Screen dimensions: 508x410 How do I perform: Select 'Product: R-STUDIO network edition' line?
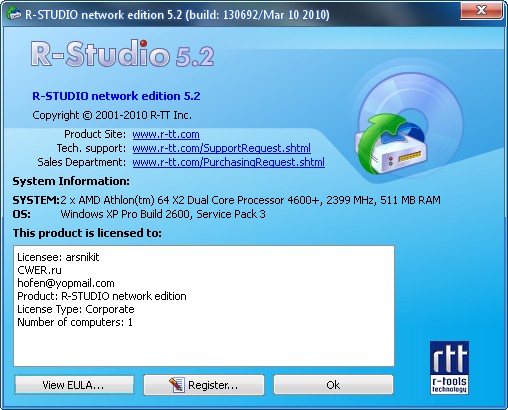point(102,296)
